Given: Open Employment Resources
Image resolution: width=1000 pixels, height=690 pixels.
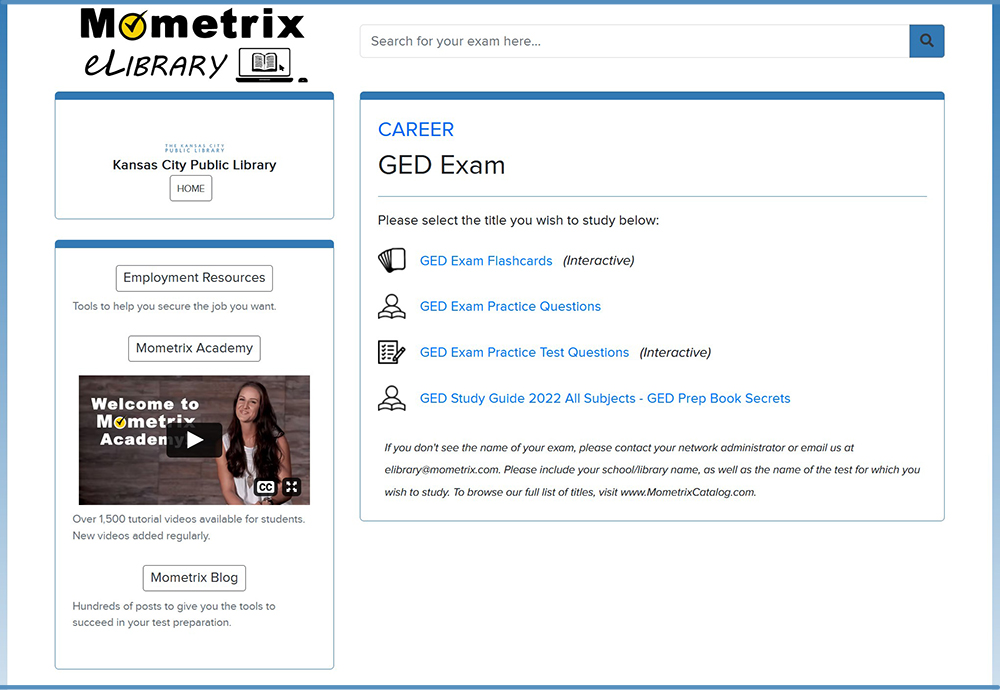Looking at the screenshot, I should [195, 278].
